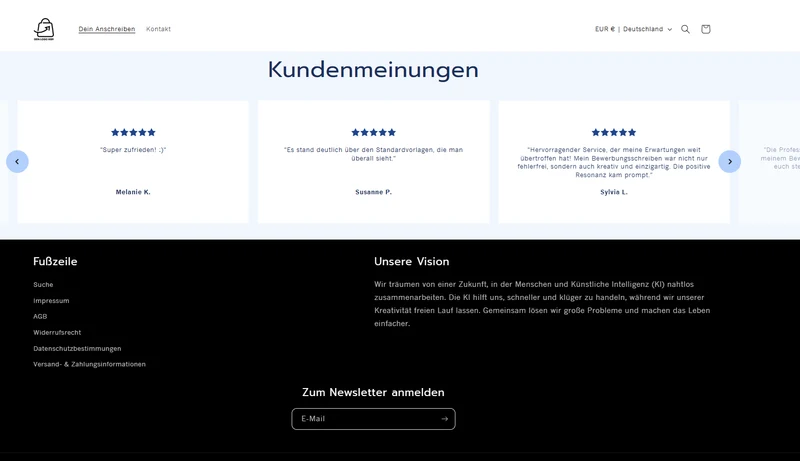This screenshot has height=461, width=800.
Task: Show previous customer review with left arrow
Action: coord(17,162)
